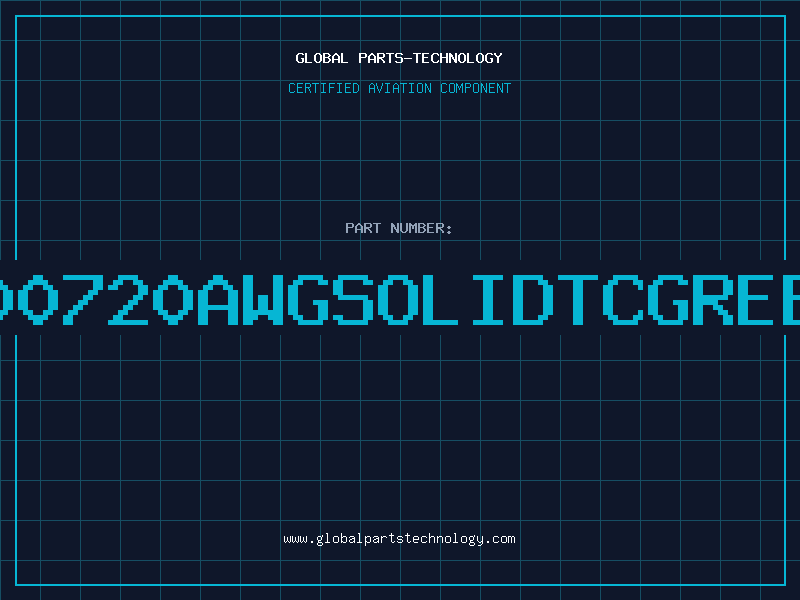Click the word COMPONENT in the subtitle
The height and width of the screenshot is (600, 800).
(x=476, y=88)
